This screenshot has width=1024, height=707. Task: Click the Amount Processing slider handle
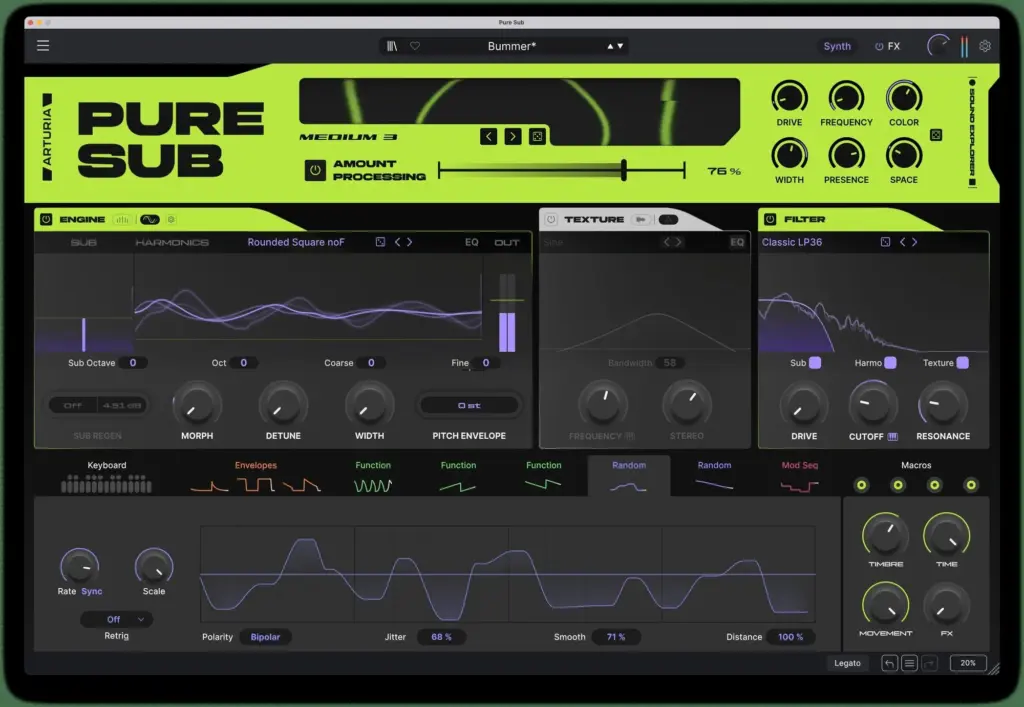click(x=624, y=170)
